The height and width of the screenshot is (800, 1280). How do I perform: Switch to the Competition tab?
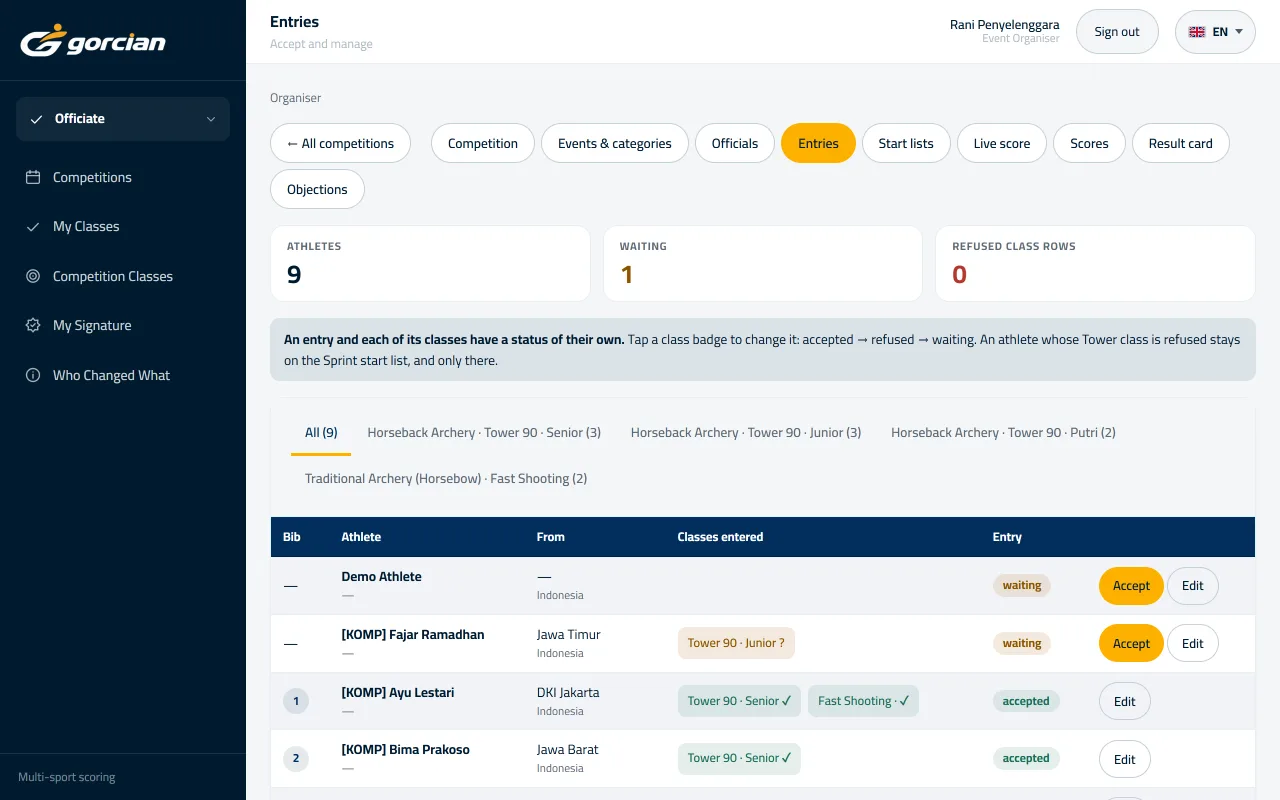[483, 143]
